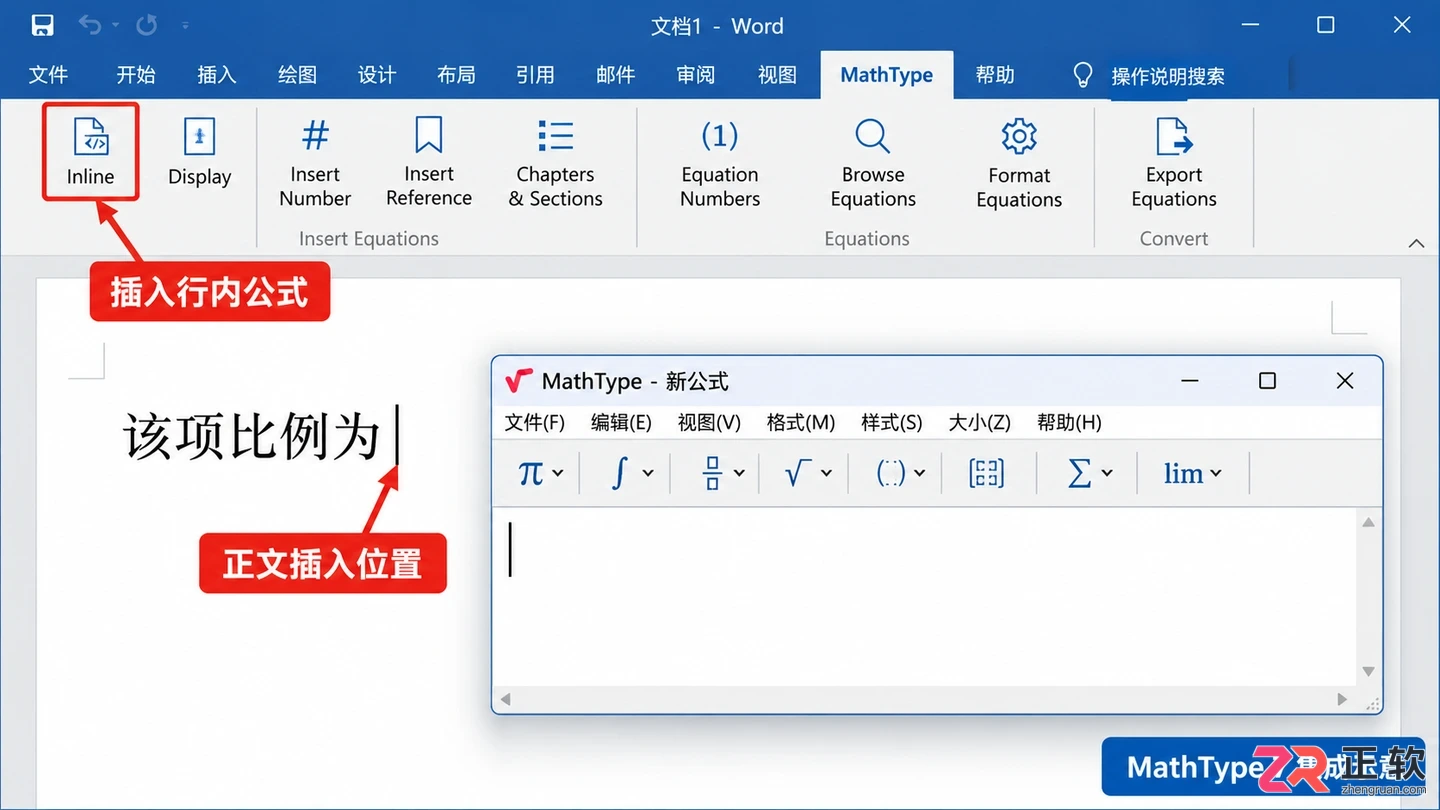The image size is (1440, 810).
Task: Switch to the 开始 tab
Action: pyautogui.click(x=136, y=75)
